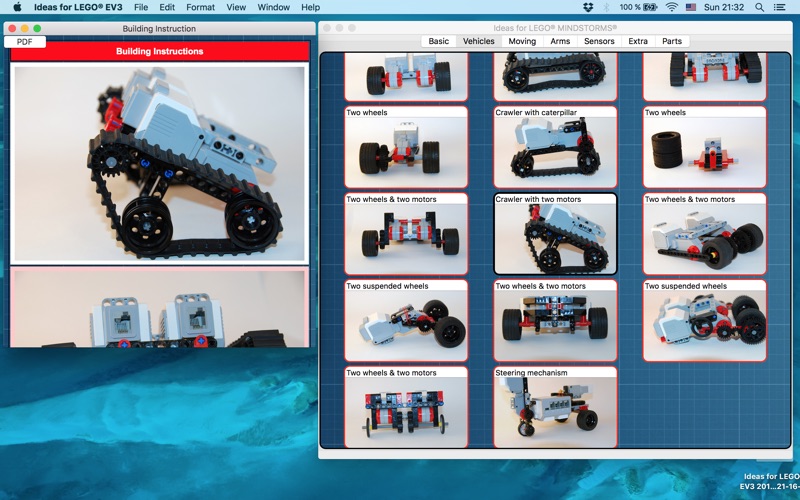Select Two wheels & two motors card beside Crawler with two motors, showing wide axle from front
Image resolution: width=800 pixels, height=500 pixels.
tap(406, 234)
